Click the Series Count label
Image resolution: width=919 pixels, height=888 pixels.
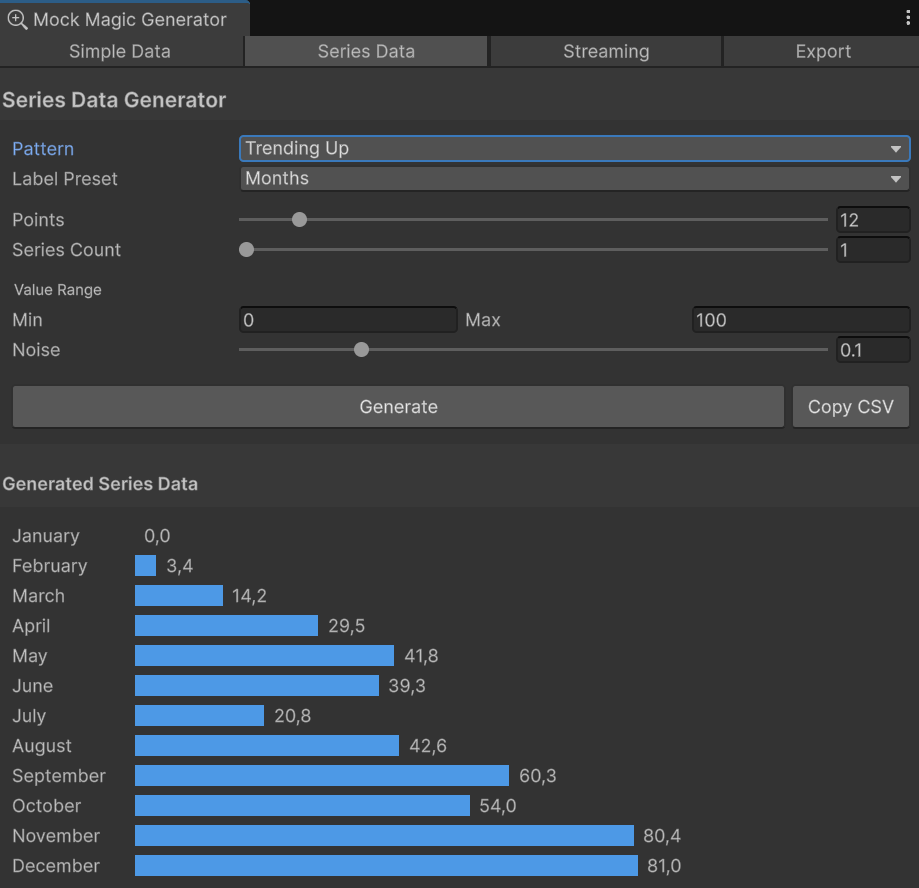click(x=66, y=250)
